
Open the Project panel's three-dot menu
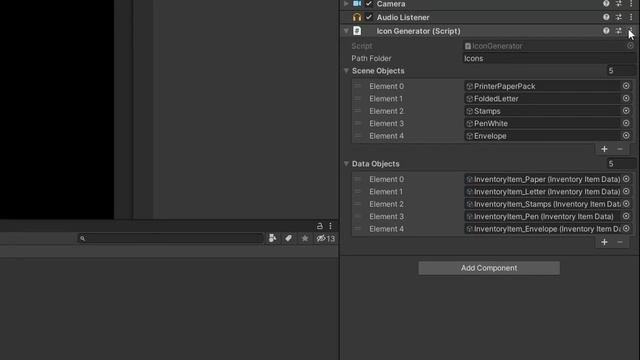pos(331,226)
